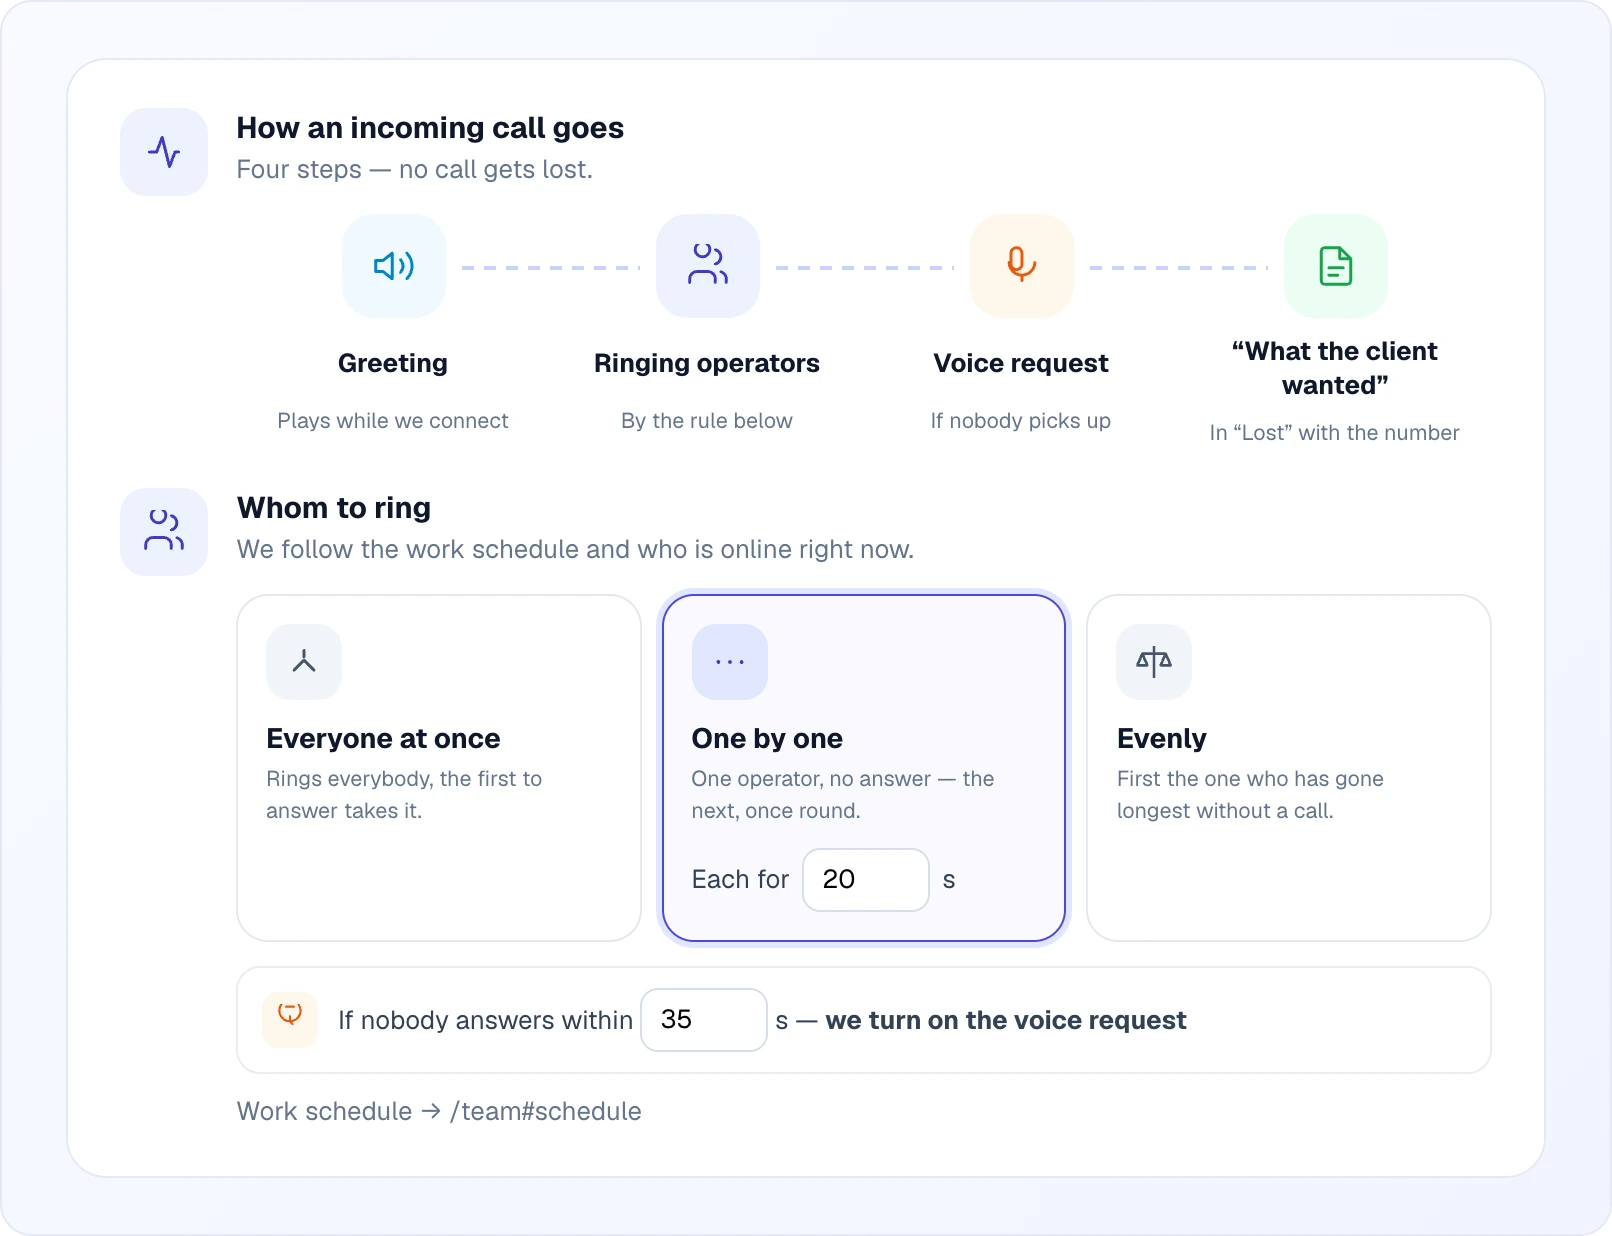This screenshot has width=1612, height=1236.
Task: Click the orange voice icon beside If nobody answers
Action: pos(290,1019)
